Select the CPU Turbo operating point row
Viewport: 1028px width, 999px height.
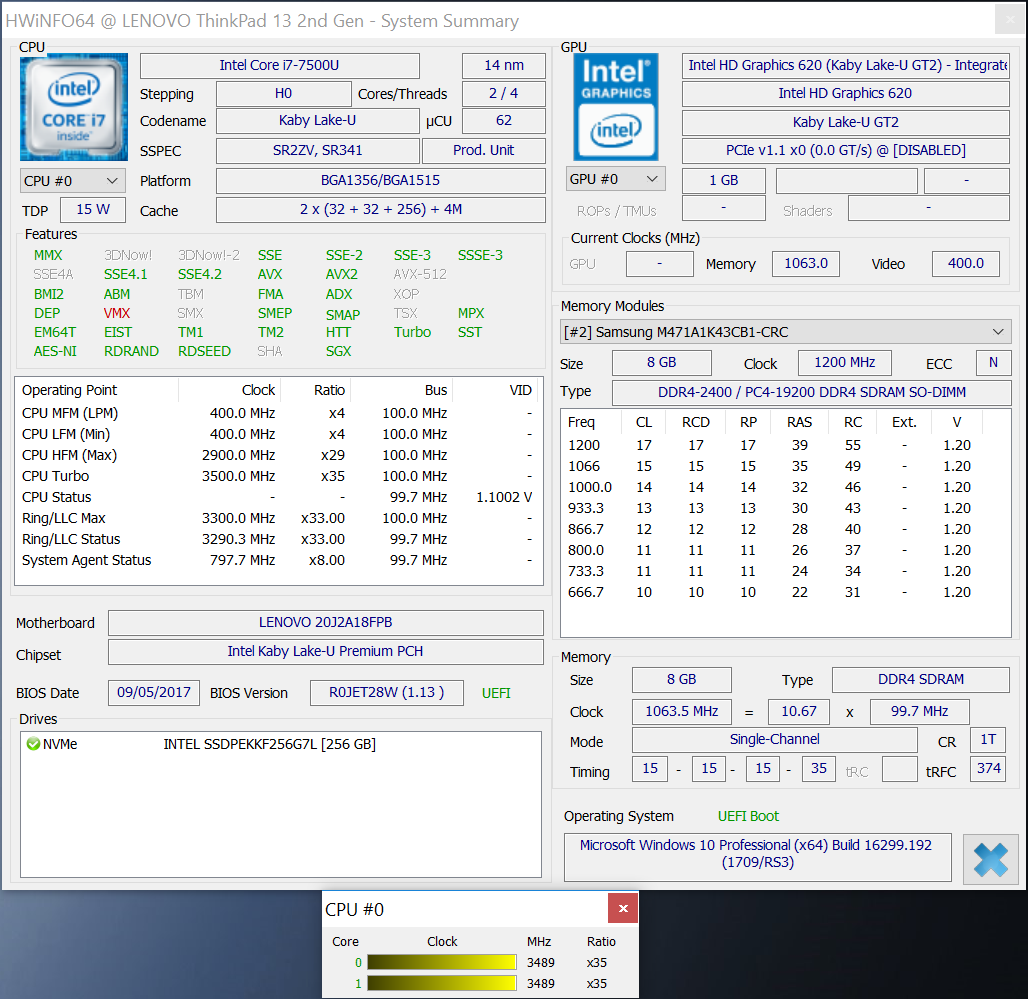tap(279, 477)
